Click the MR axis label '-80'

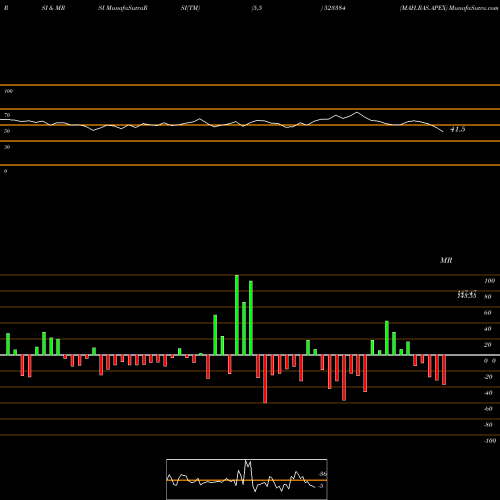click(x=488, y=425)
